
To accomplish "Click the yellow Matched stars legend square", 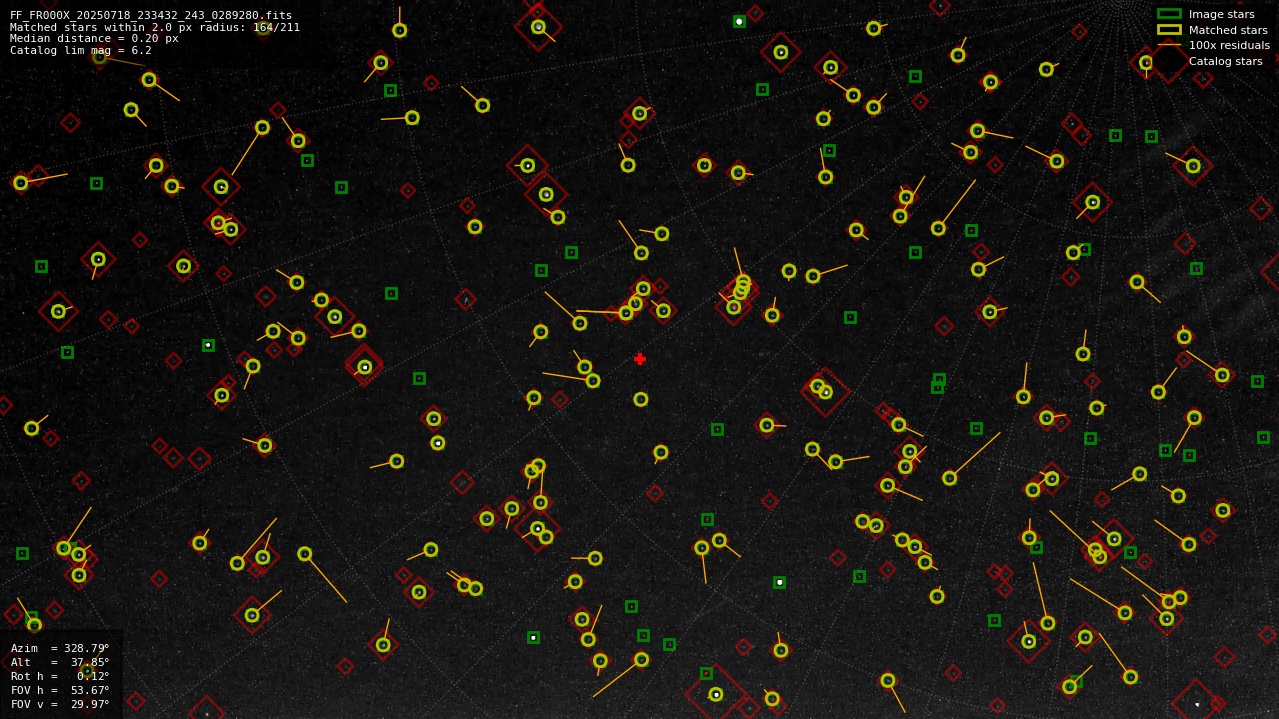I will (x=1169, y=30).
